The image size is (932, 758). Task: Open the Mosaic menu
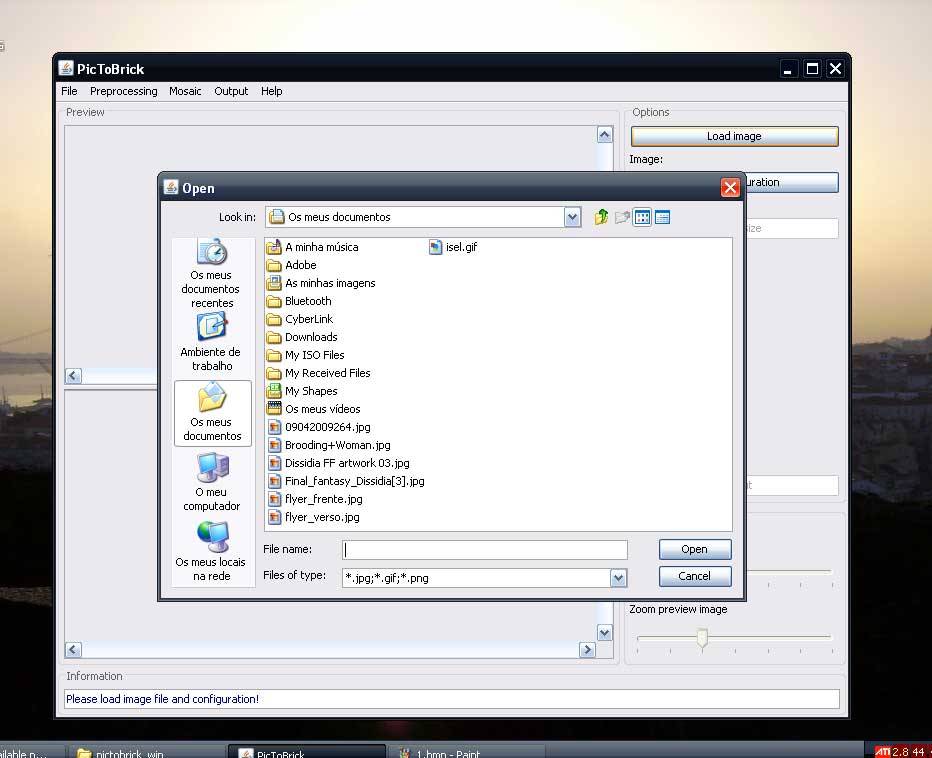[x=185, y=91]
